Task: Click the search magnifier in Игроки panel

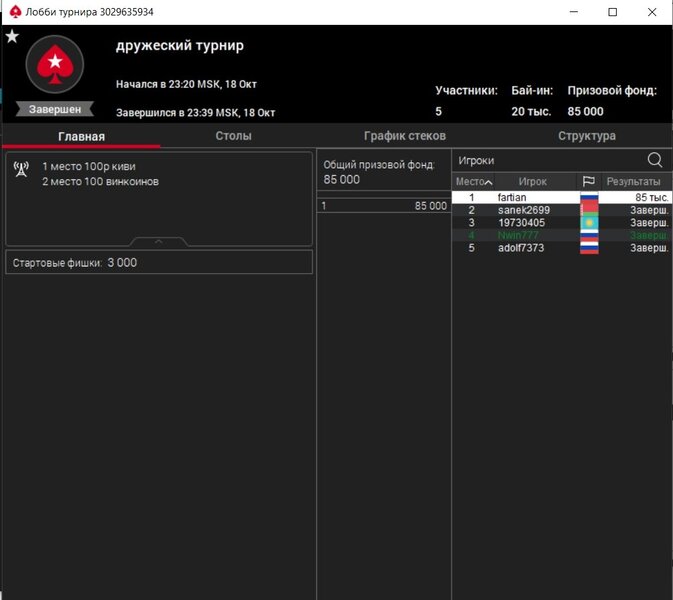Action: [x=655, y=160]
